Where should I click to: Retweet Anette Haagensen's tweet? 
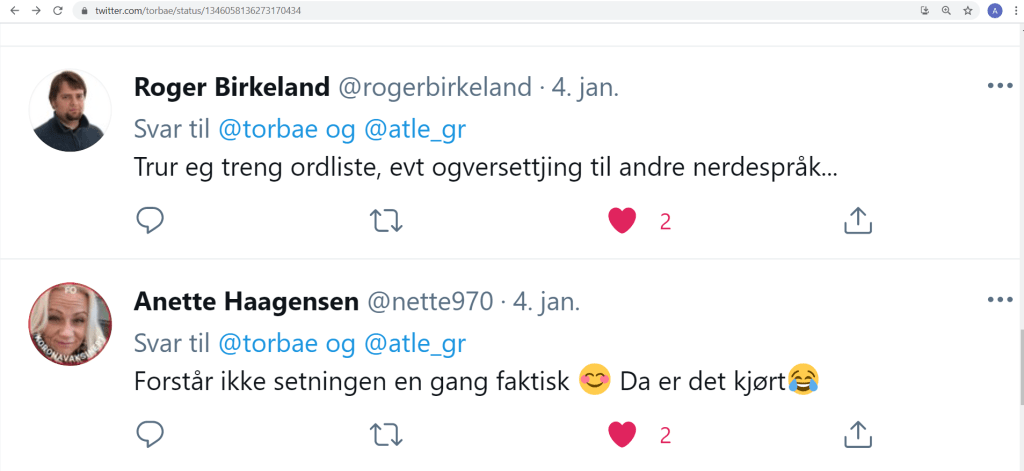[386, 433]
